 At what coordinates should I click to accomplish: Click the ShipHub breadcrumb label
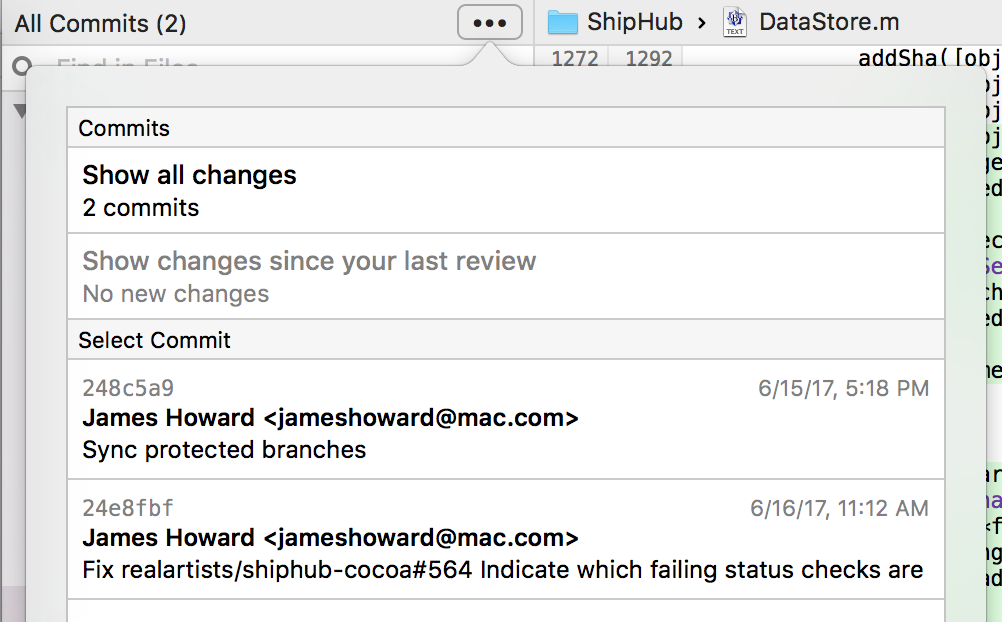coord(634,22)
